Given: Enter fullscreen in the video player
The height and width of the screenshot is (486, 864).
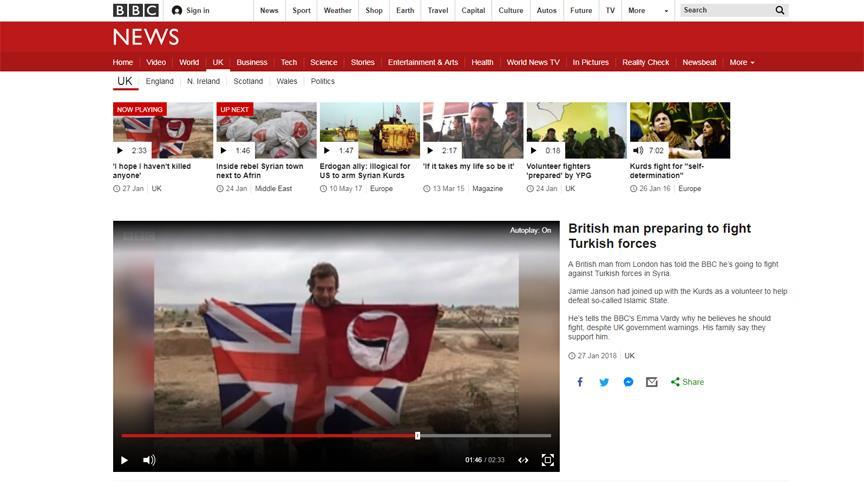Looking at the screenshot, I should (547, 460).
